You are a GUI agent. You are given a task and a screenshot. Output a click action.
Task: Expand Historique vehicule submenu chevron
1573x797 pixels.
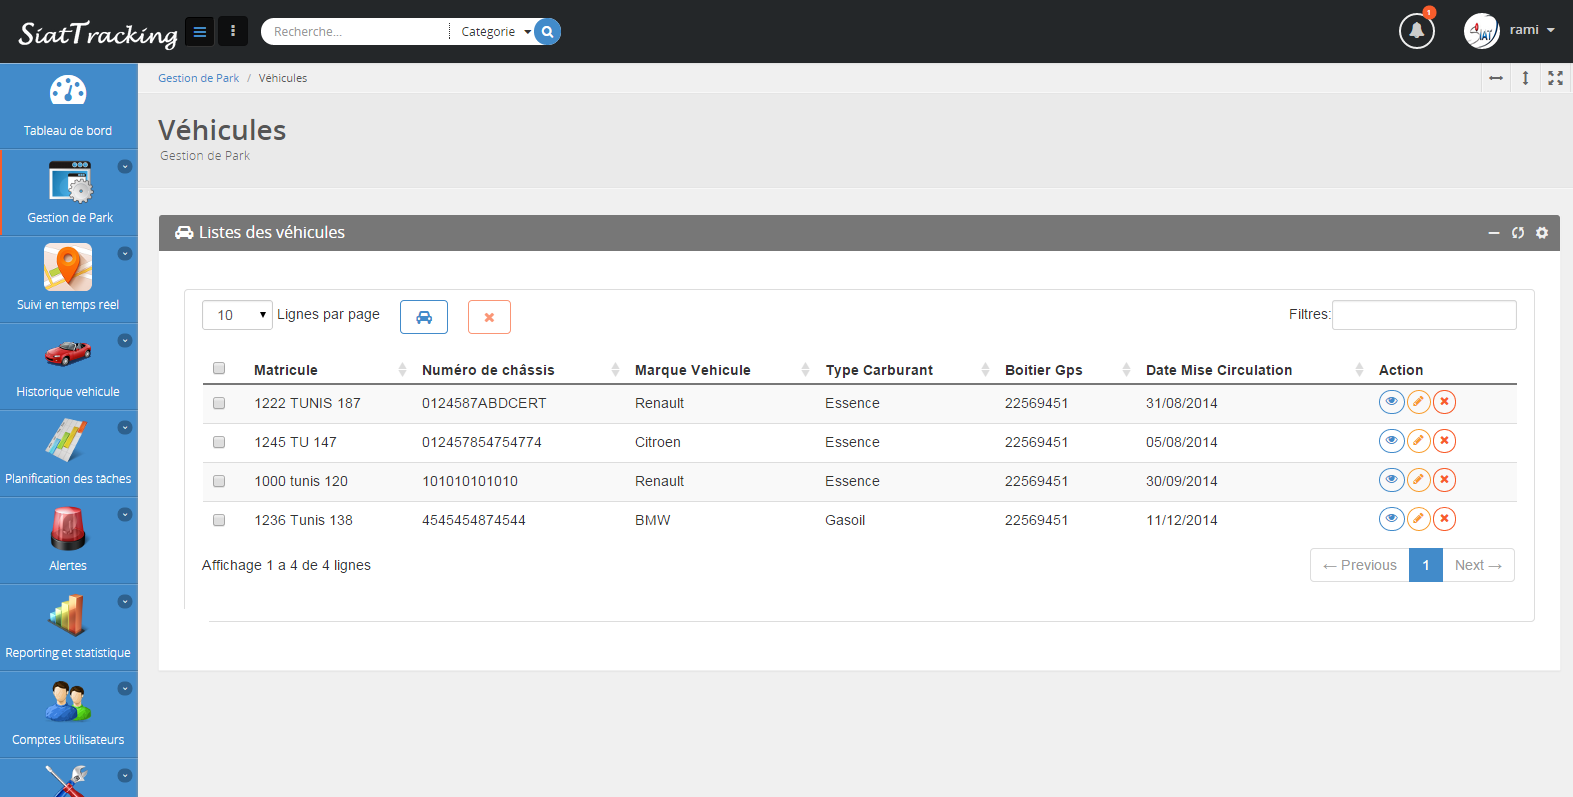point(125,341)
